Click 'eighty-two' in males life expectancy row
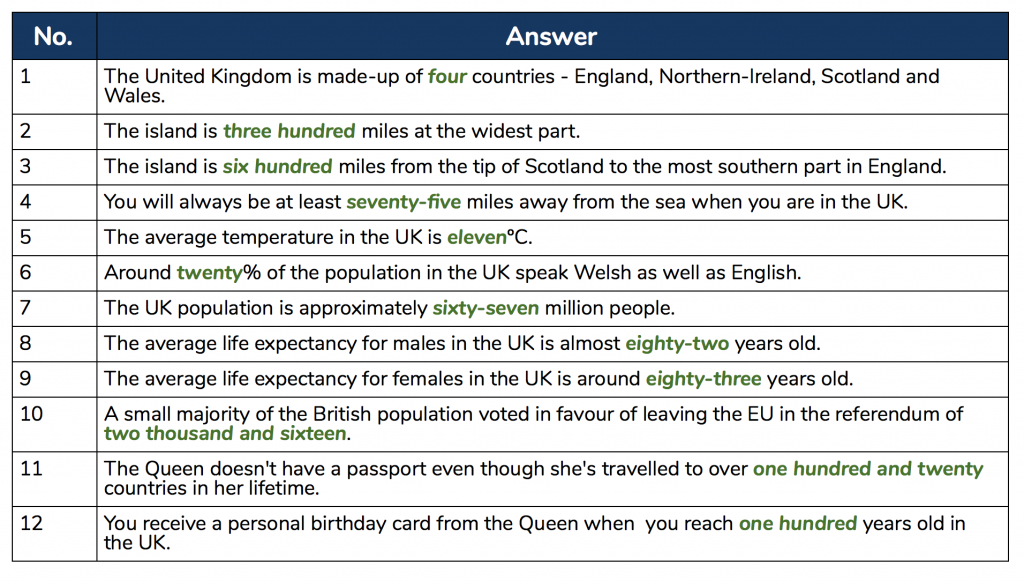Image resolution: width=1024 pixels, height=581 pixels. coord(677,343)
